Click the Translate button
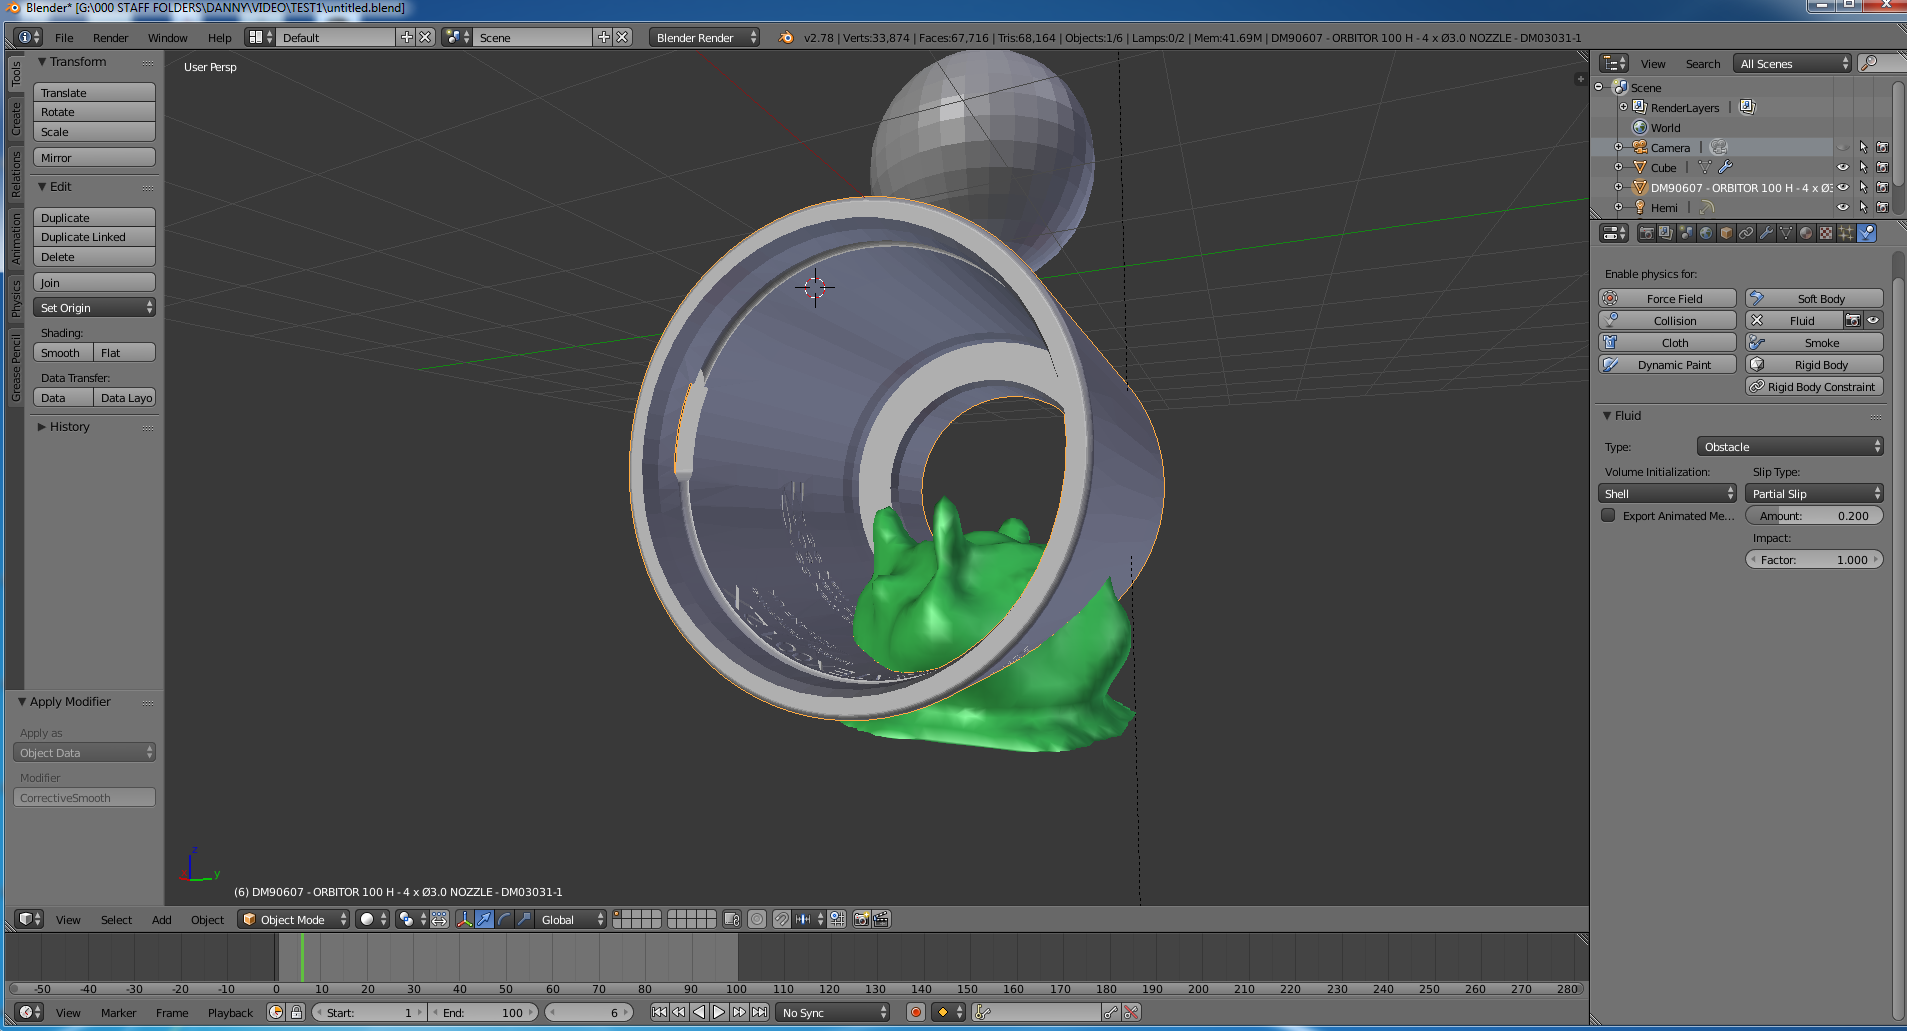This screenshot has height=1031, width=1907. pyautogui.click(x=94, y=92)
